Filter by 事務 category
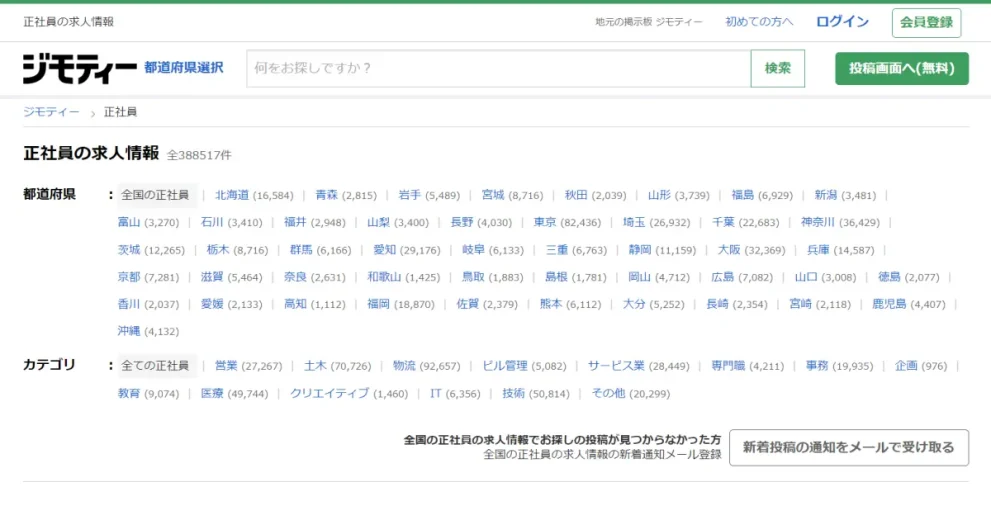This screenshot has width=991, height=520. (817, 366)
